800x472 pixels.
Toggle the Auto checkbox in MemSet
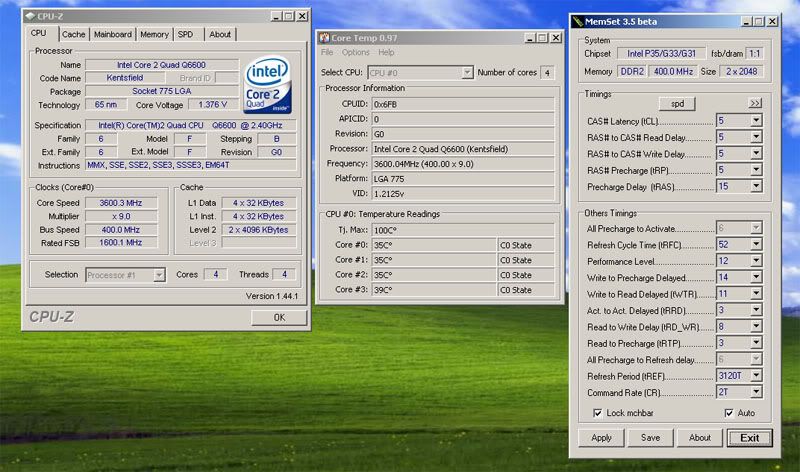pos(729,413)
